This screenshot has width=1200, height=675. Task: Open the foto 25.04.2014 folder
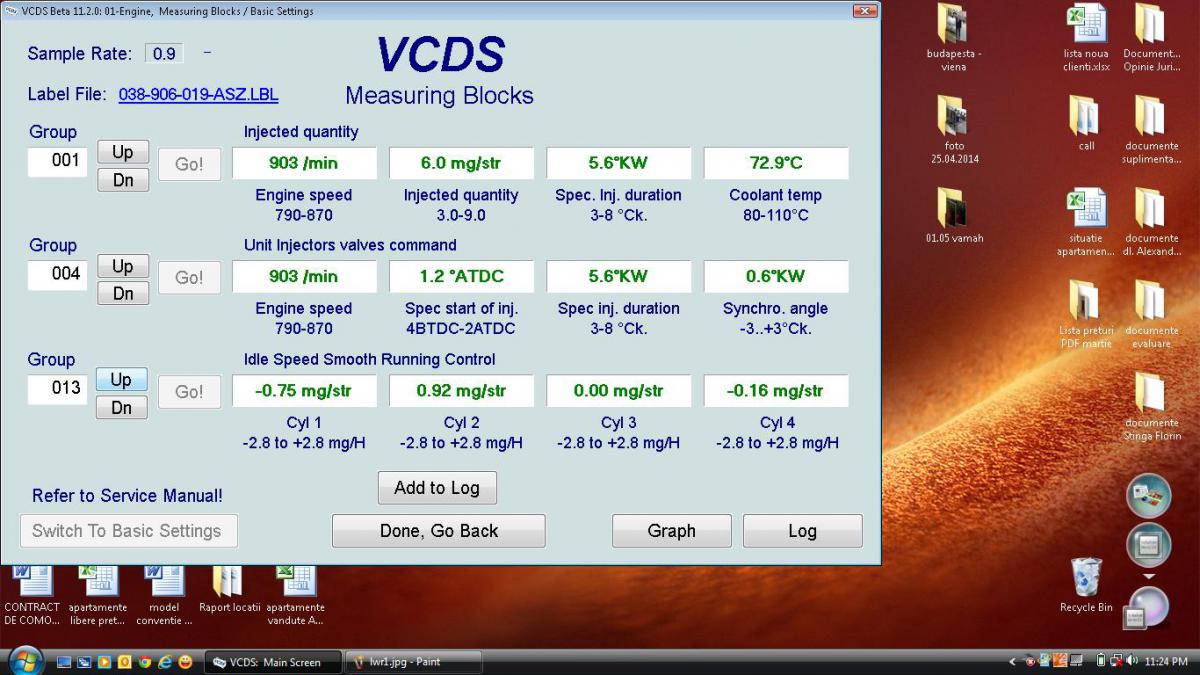pyautogui.click(x=953, y=130)
